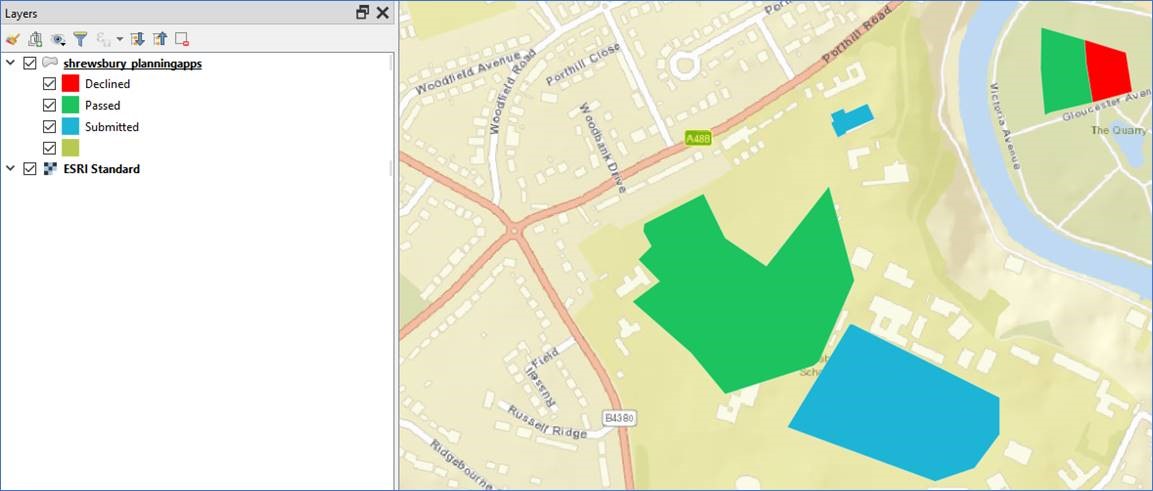Select the shrewsbury_planningapps layer name
1153x491 pixels.
coord(132,64)
